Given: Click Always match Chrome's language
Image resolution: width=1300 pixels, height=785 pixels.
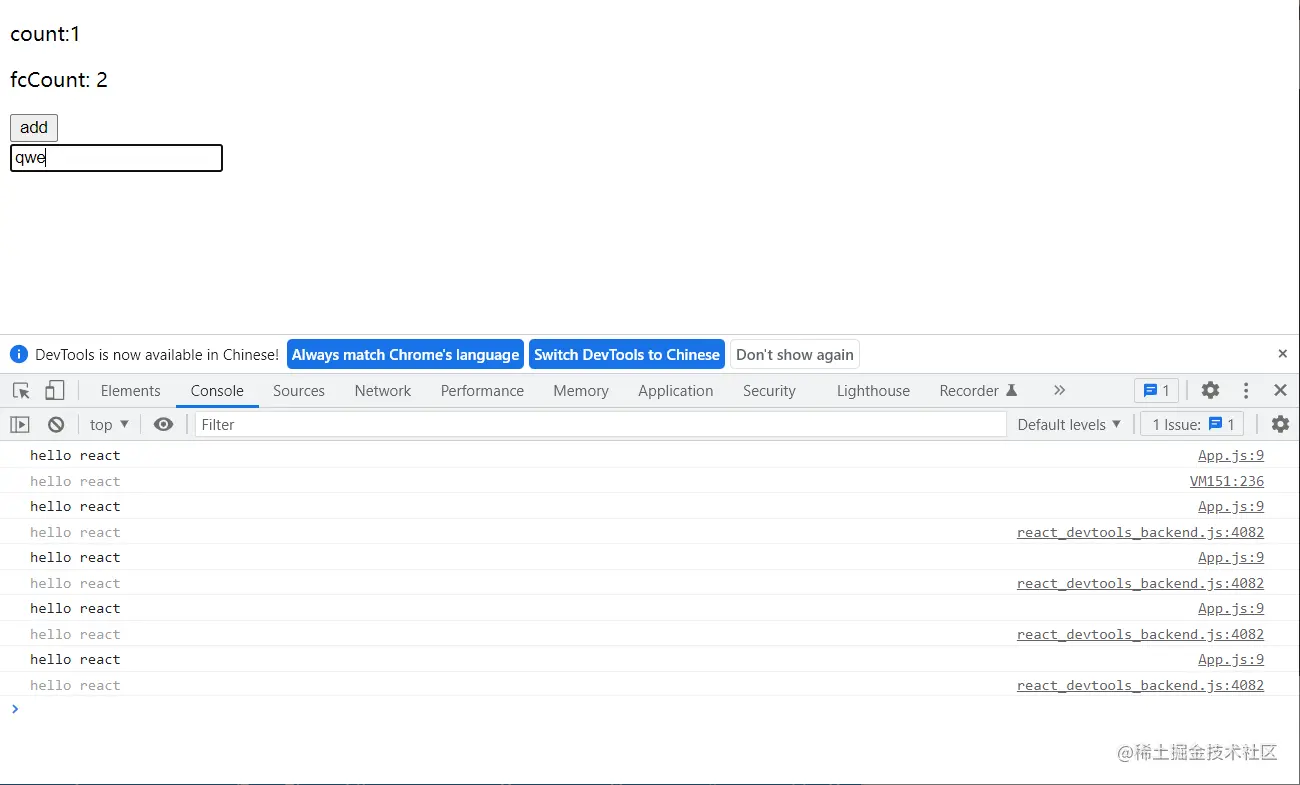Looking at the screenshot, I should (405, 354).
